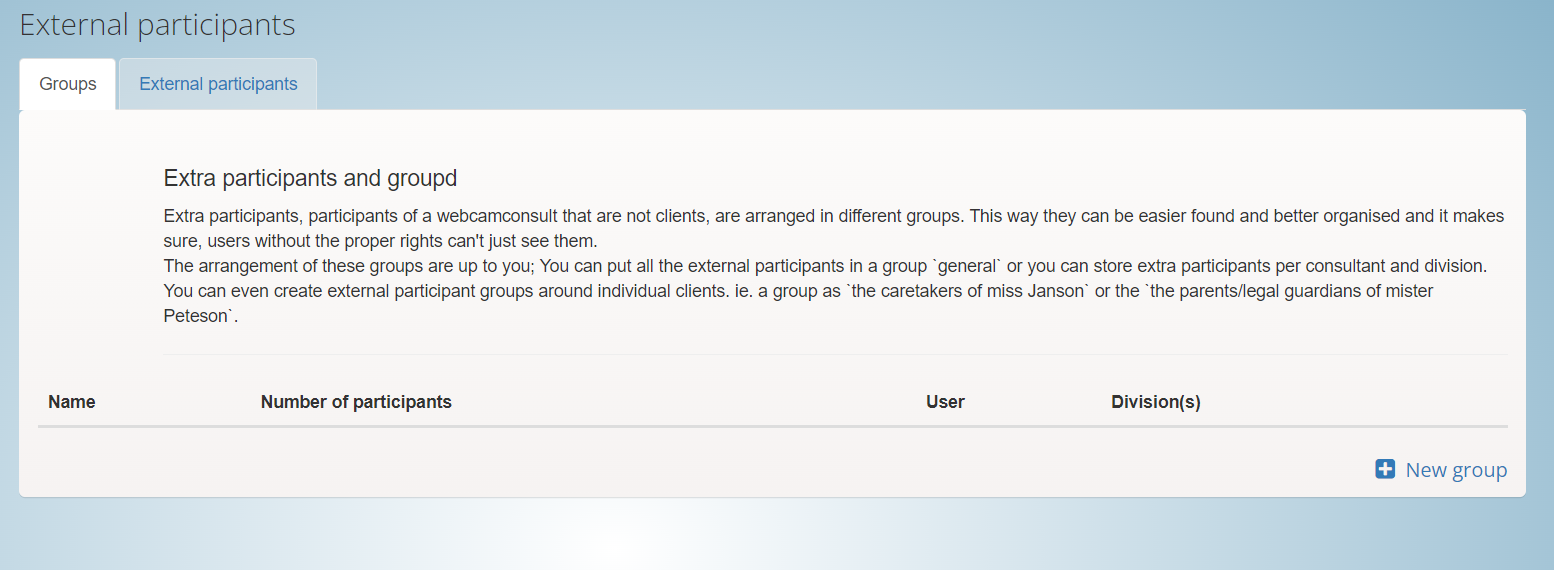The image size is (1554, 570).
Task: Switch to the Groups tab
Action: (x=68, y=84)
